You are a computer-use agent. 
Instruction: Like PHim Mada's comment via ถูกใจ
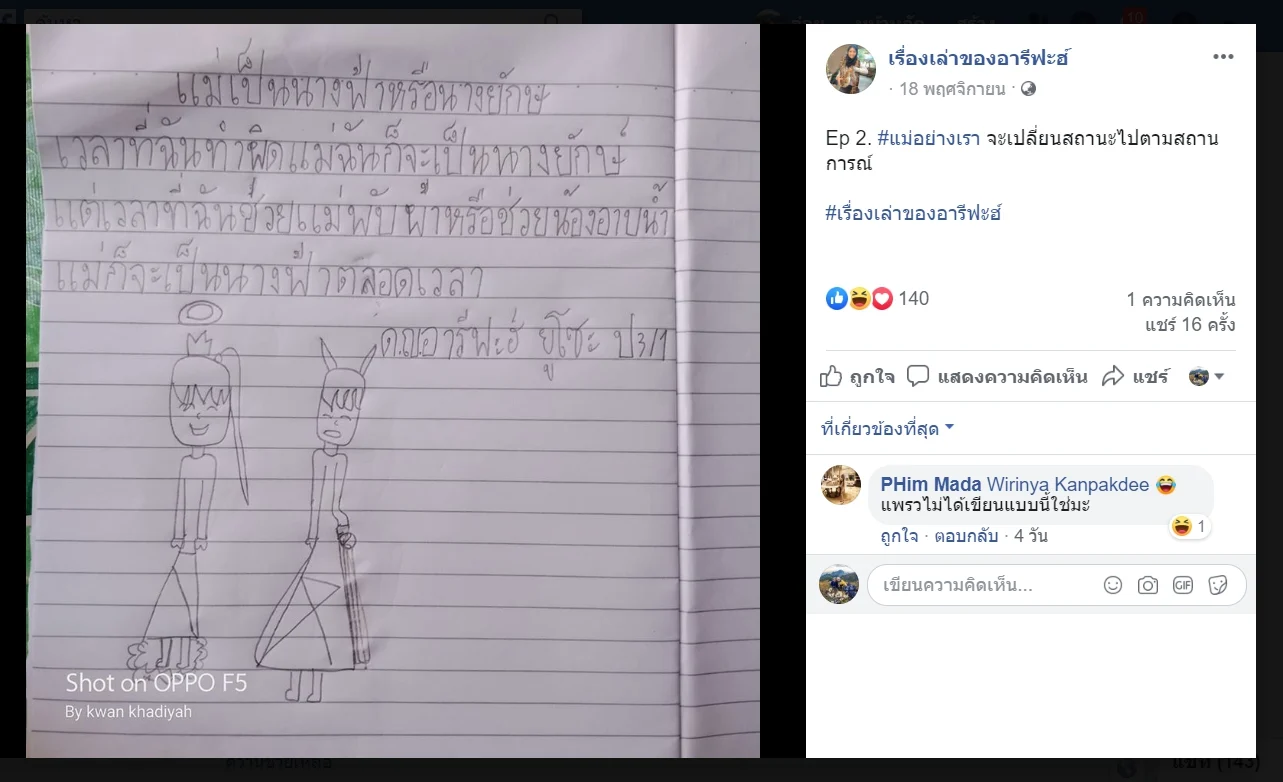coord(899,536)
